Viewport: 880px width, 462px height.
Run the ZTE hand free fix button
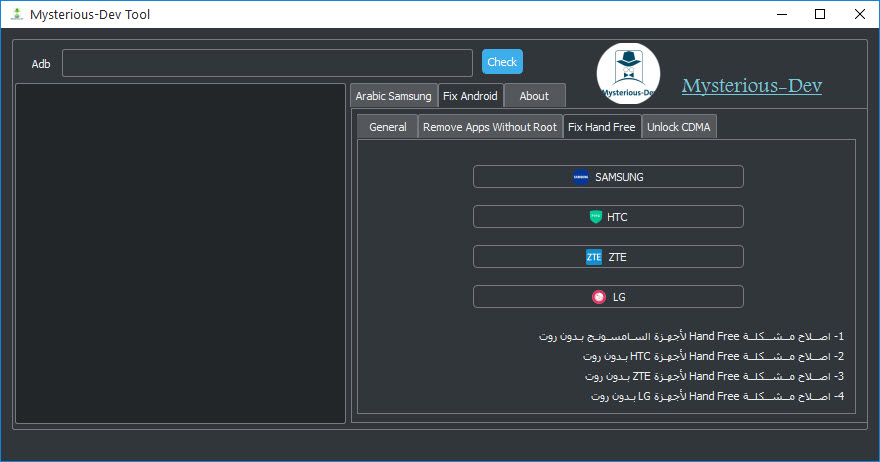coord(608,257)
